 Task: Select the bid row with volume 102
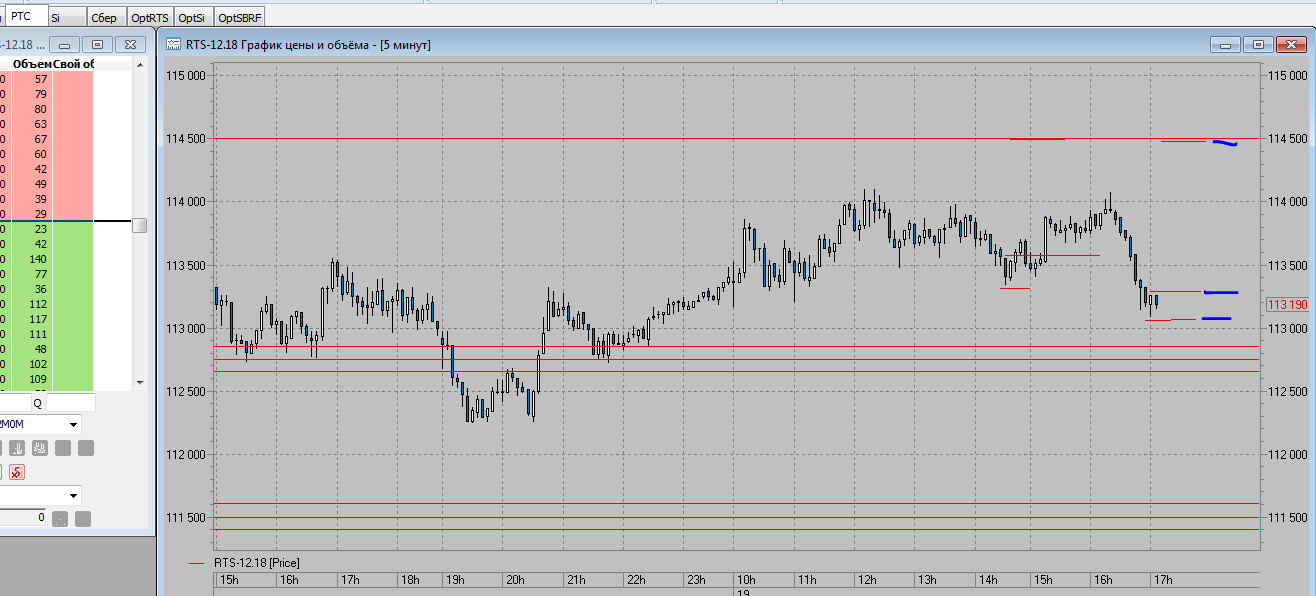click(x=46, y=364)
